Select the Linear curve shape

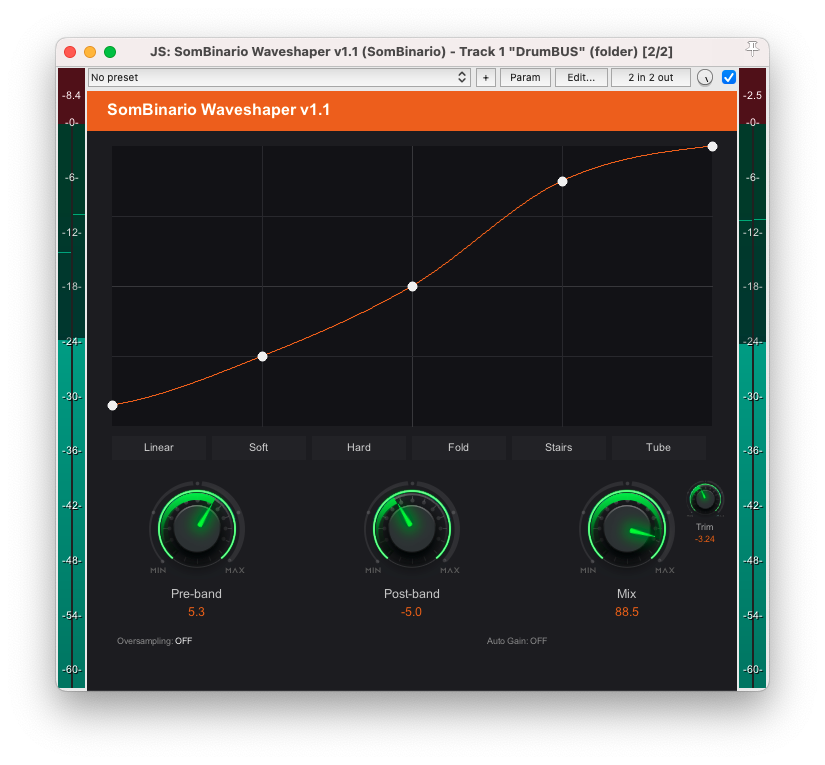159,448
